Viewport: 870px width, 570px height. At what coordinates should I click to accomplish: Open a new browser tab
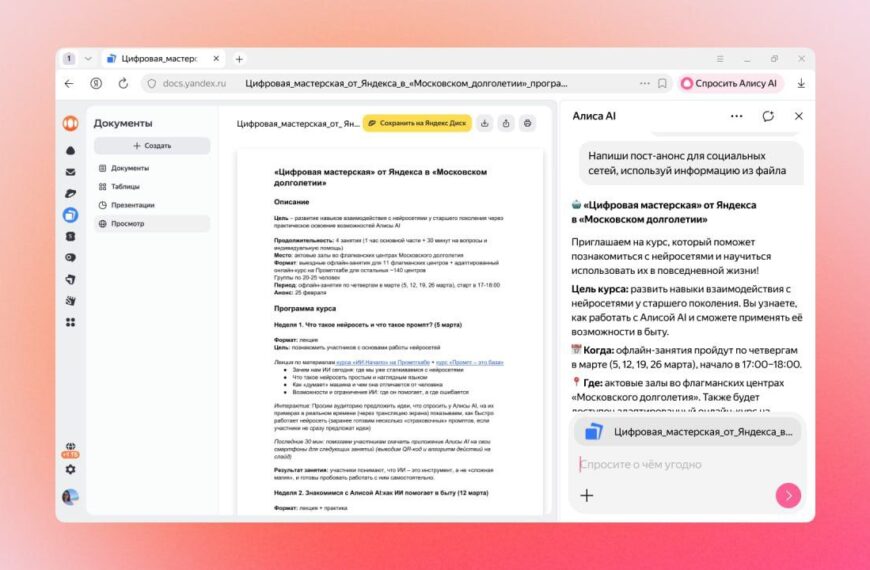pos(239,59)
